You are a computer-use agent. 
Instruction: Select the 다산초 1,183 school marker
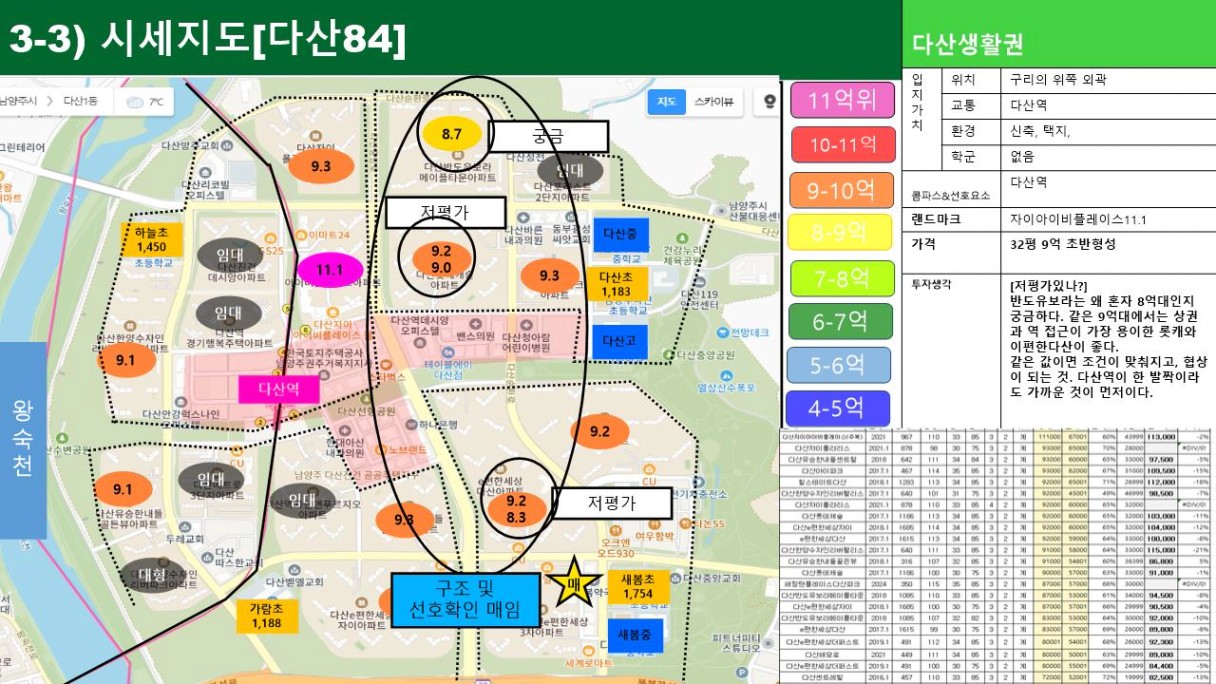616,284
